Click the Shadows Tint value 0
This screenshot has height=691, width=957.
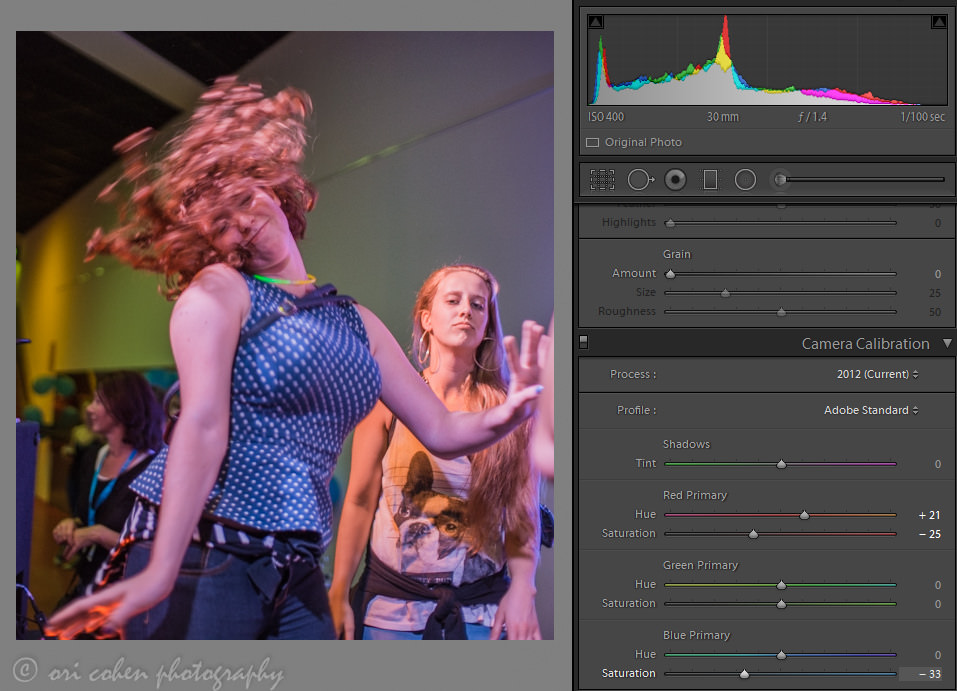click(x=937, y=464)
